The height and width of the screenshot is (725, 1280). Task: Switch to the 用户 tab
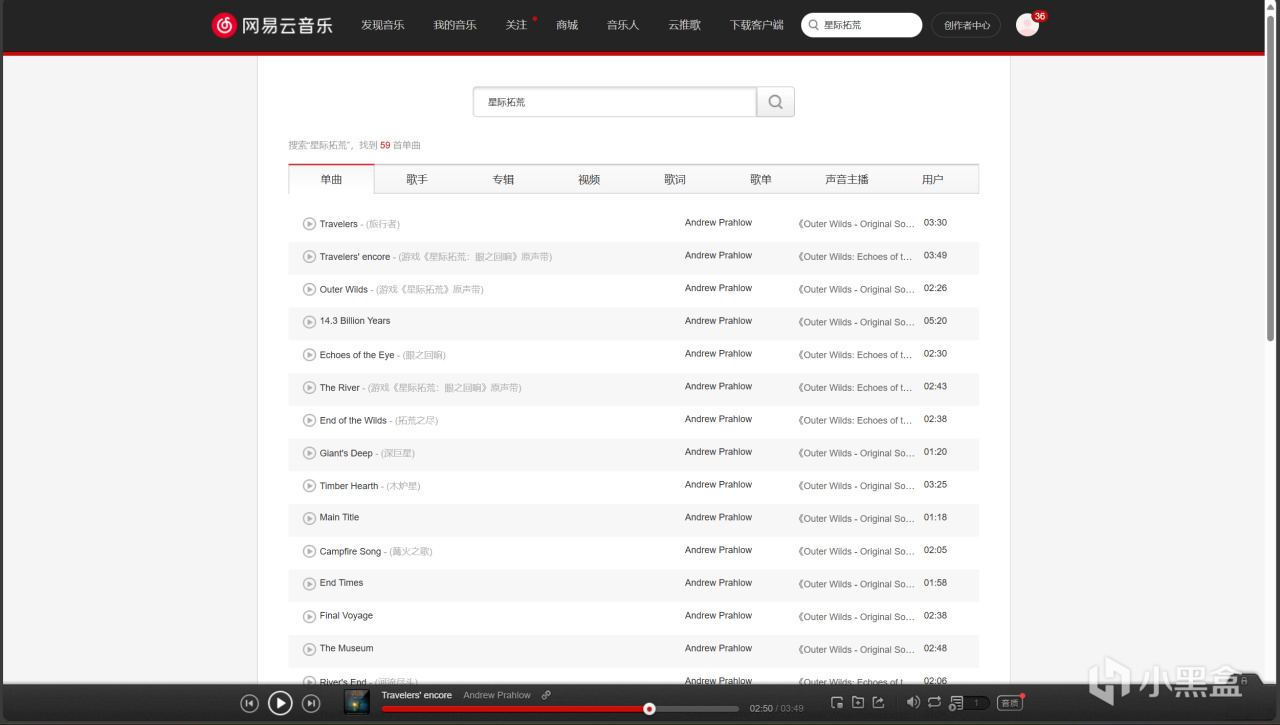point(933,179)
